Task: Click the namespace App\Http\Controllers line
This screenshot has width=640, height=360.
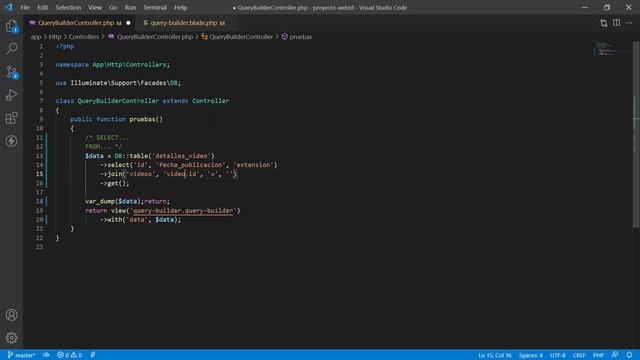Action: point(113,64)
